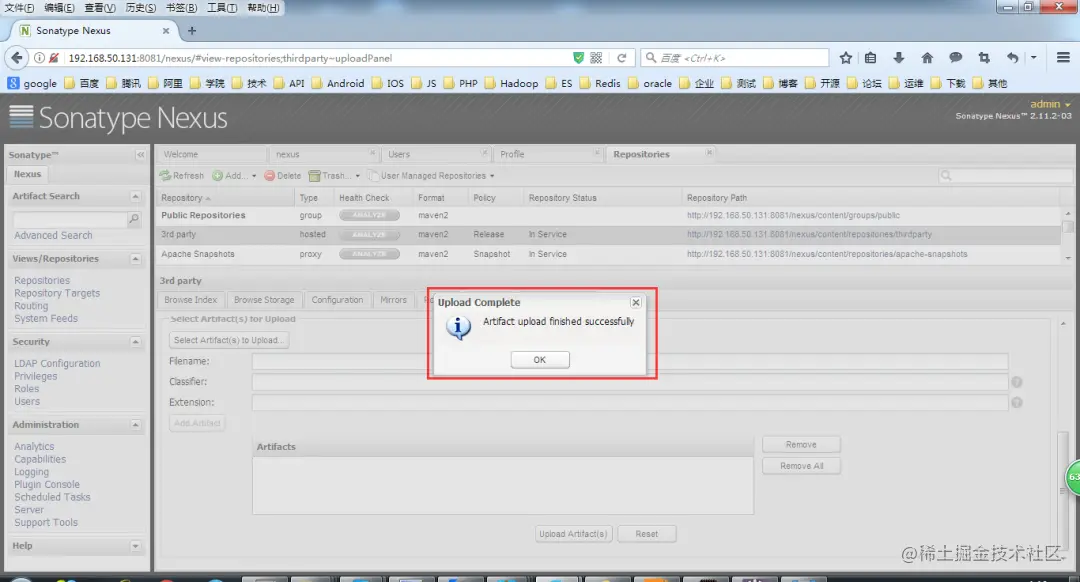Close the Sonatype Nexus browser tab
The image size is (1080, 582).
(166, 31)
